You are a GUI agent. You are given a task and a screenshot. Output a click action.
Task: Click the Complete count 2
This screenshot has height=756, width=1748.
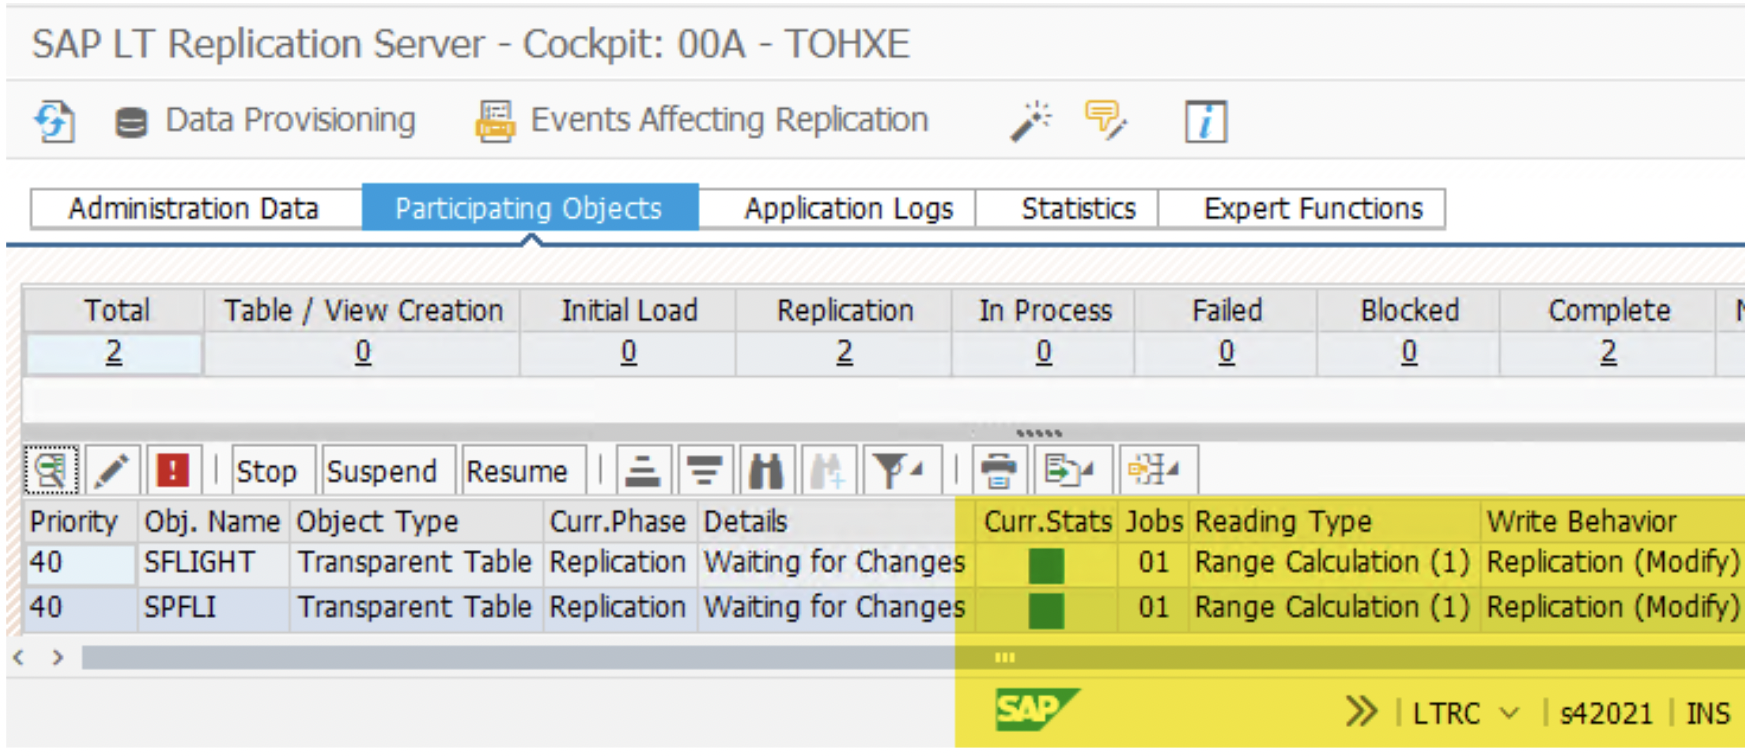pyautogui.click(x=1608, y=352)
